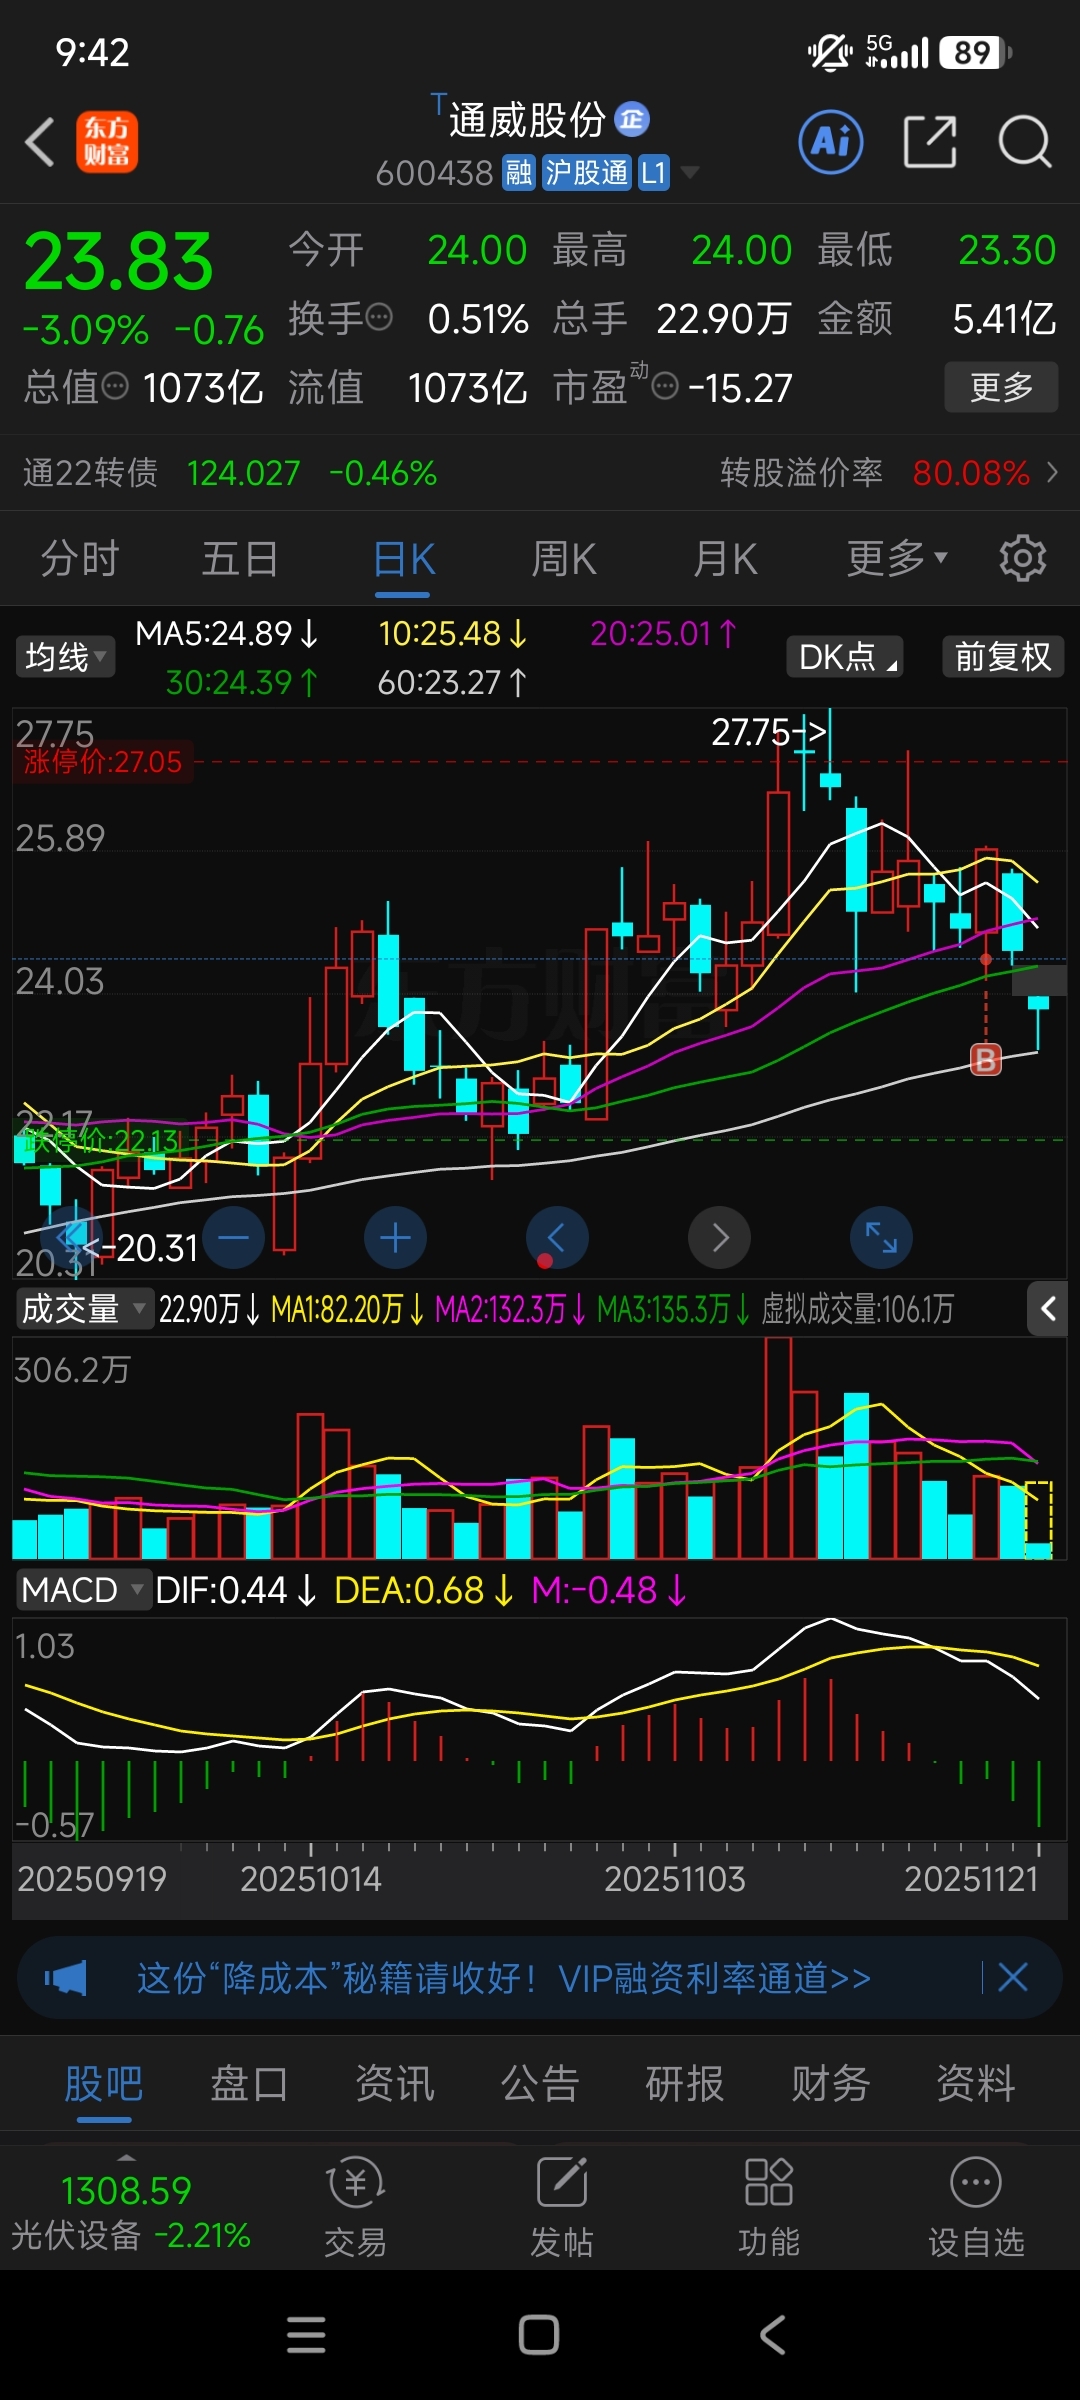The width and height of the screenshot is (1080, 2400).
Task: Open 盘口 tab
Action: 249,2084
